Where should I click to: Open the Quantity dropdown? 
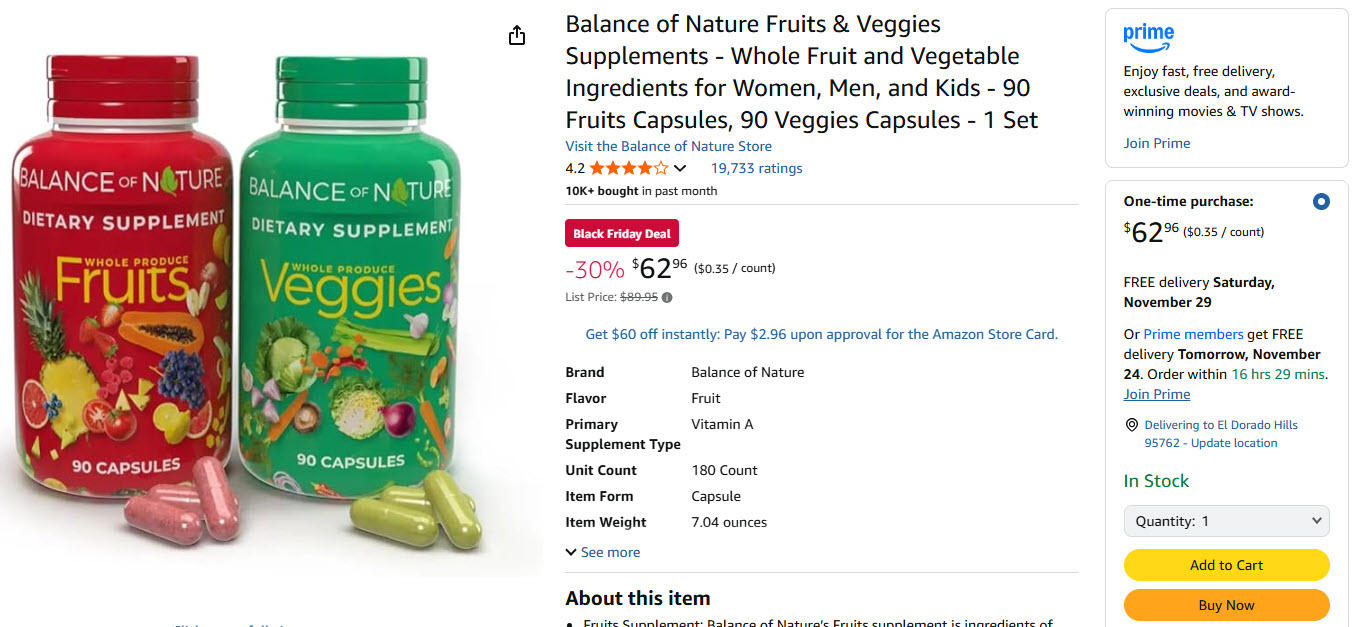coord(1226,521)
